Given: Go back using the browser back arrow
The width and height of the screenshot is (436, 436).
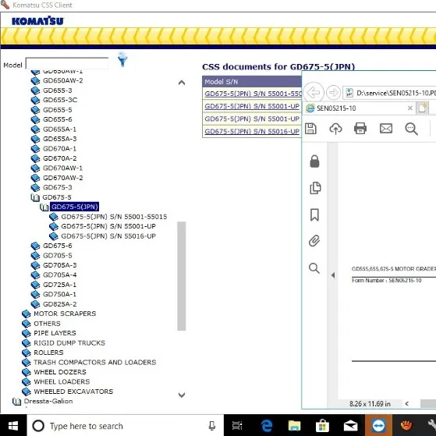Looking at the screenshot, I should point(313,92).
